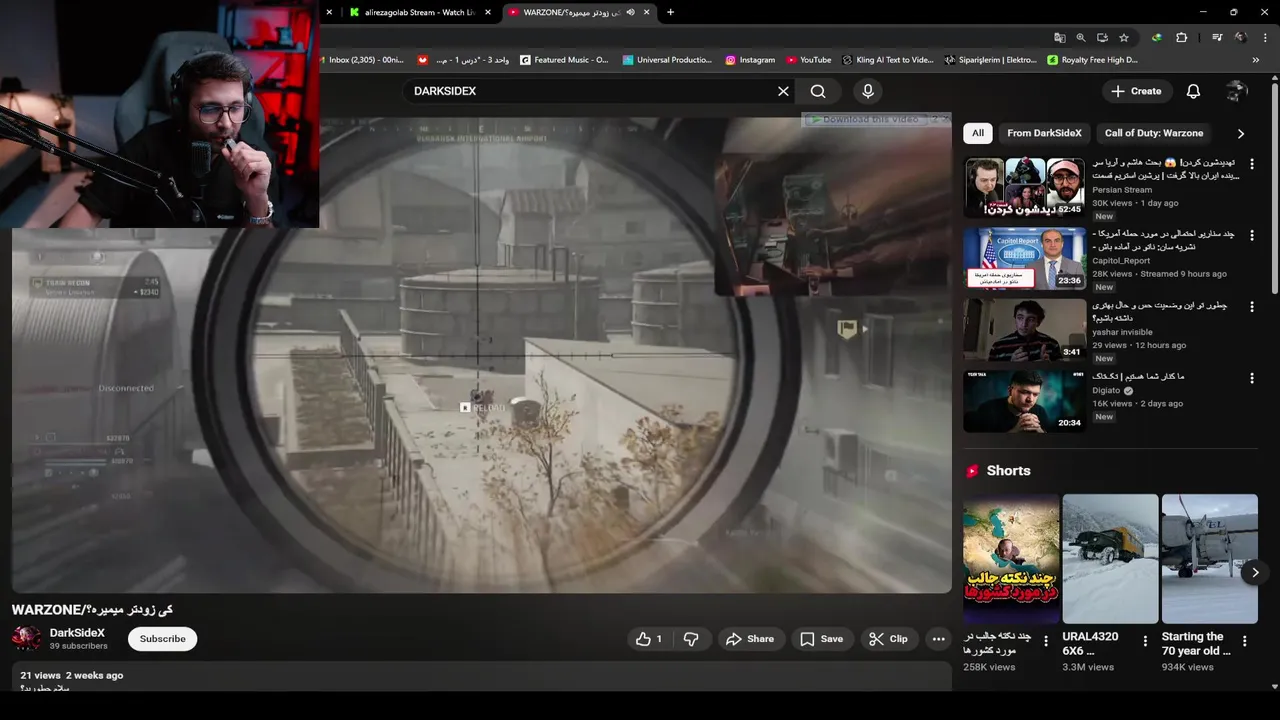The width and height of the screenshot is (1280, 720).
Task: Click the Create button
Action: pyautogui.click(x=1136, y=91)
